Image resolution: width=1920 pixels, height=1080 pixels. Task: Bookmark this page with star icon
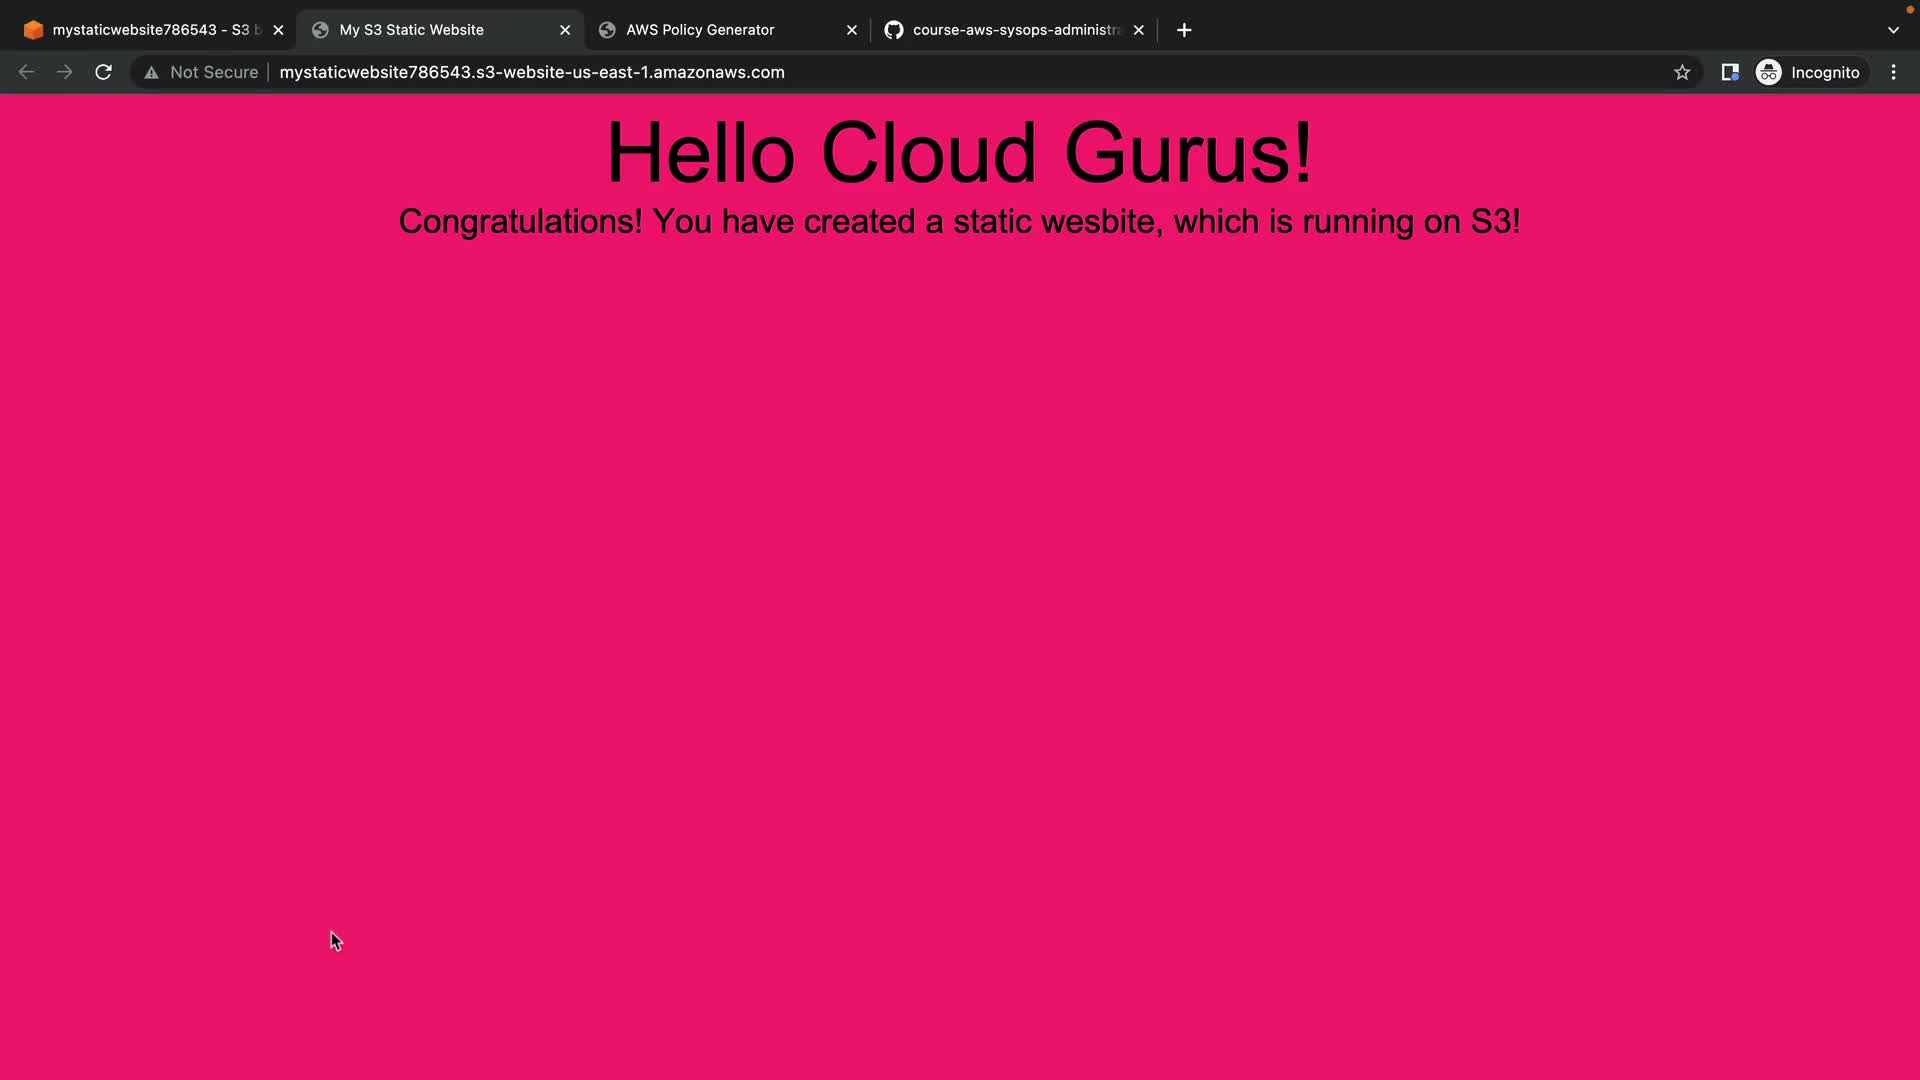tap(1682, 72)
